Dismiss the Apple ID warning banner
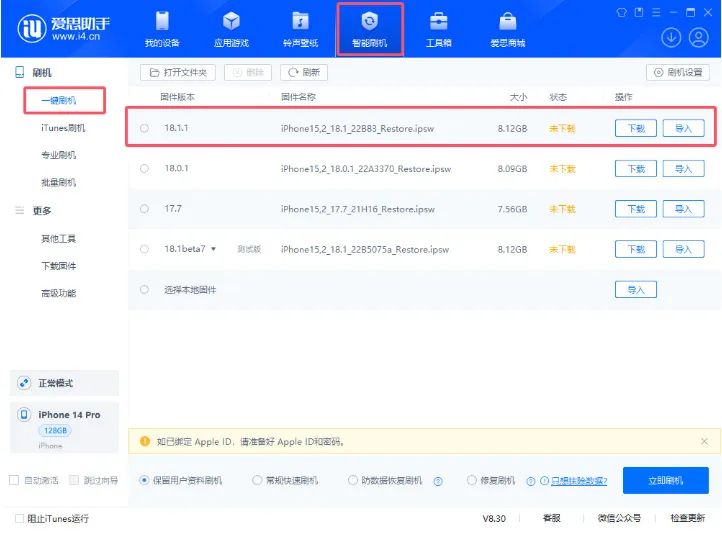Screen dimensions: 722x537 point(704,441)
